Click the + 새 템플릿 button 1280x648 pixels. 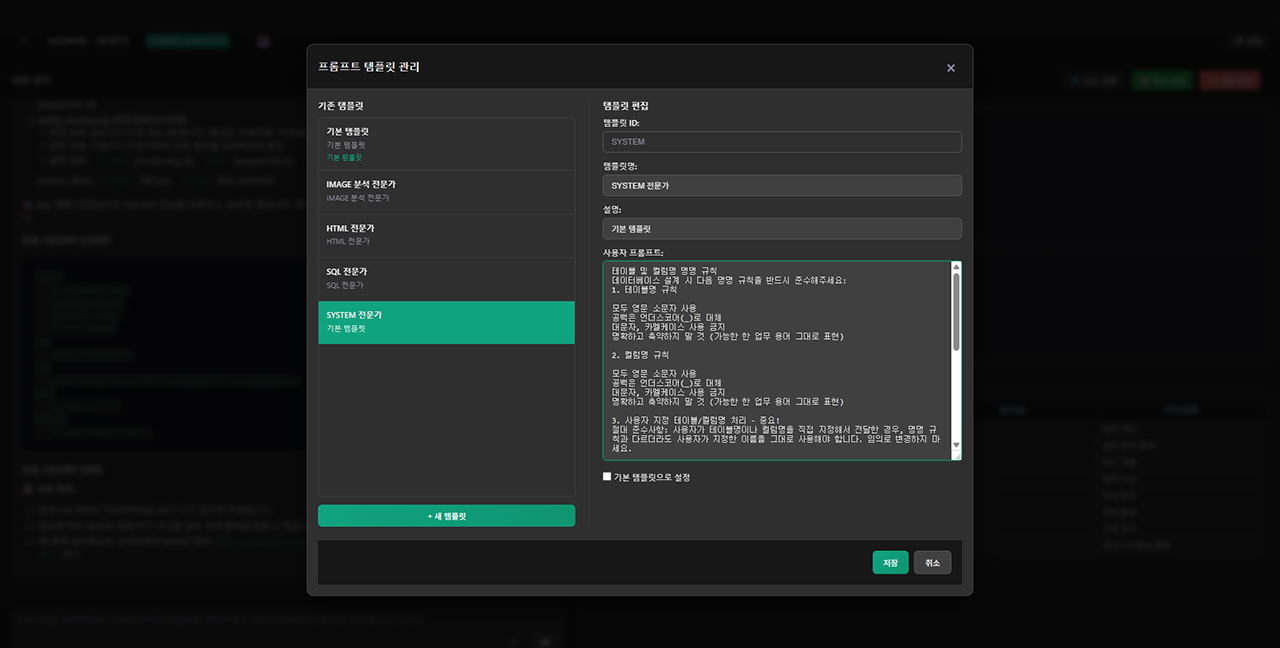(446, 516)
